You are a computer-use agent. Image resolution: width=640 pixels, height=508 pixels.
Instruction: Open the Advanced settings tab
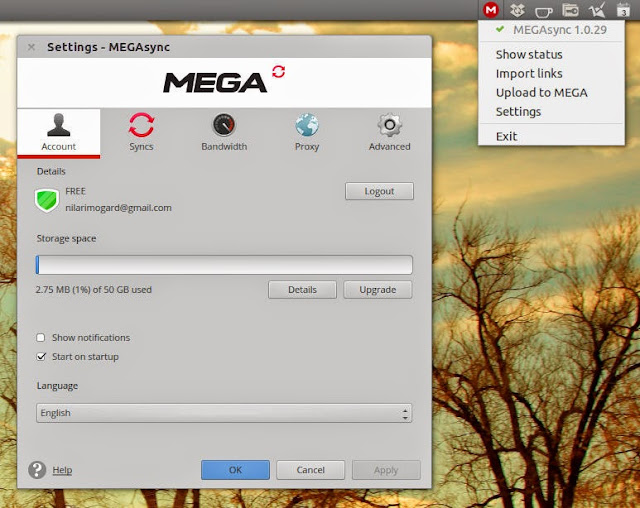click(x=389, y=133)
